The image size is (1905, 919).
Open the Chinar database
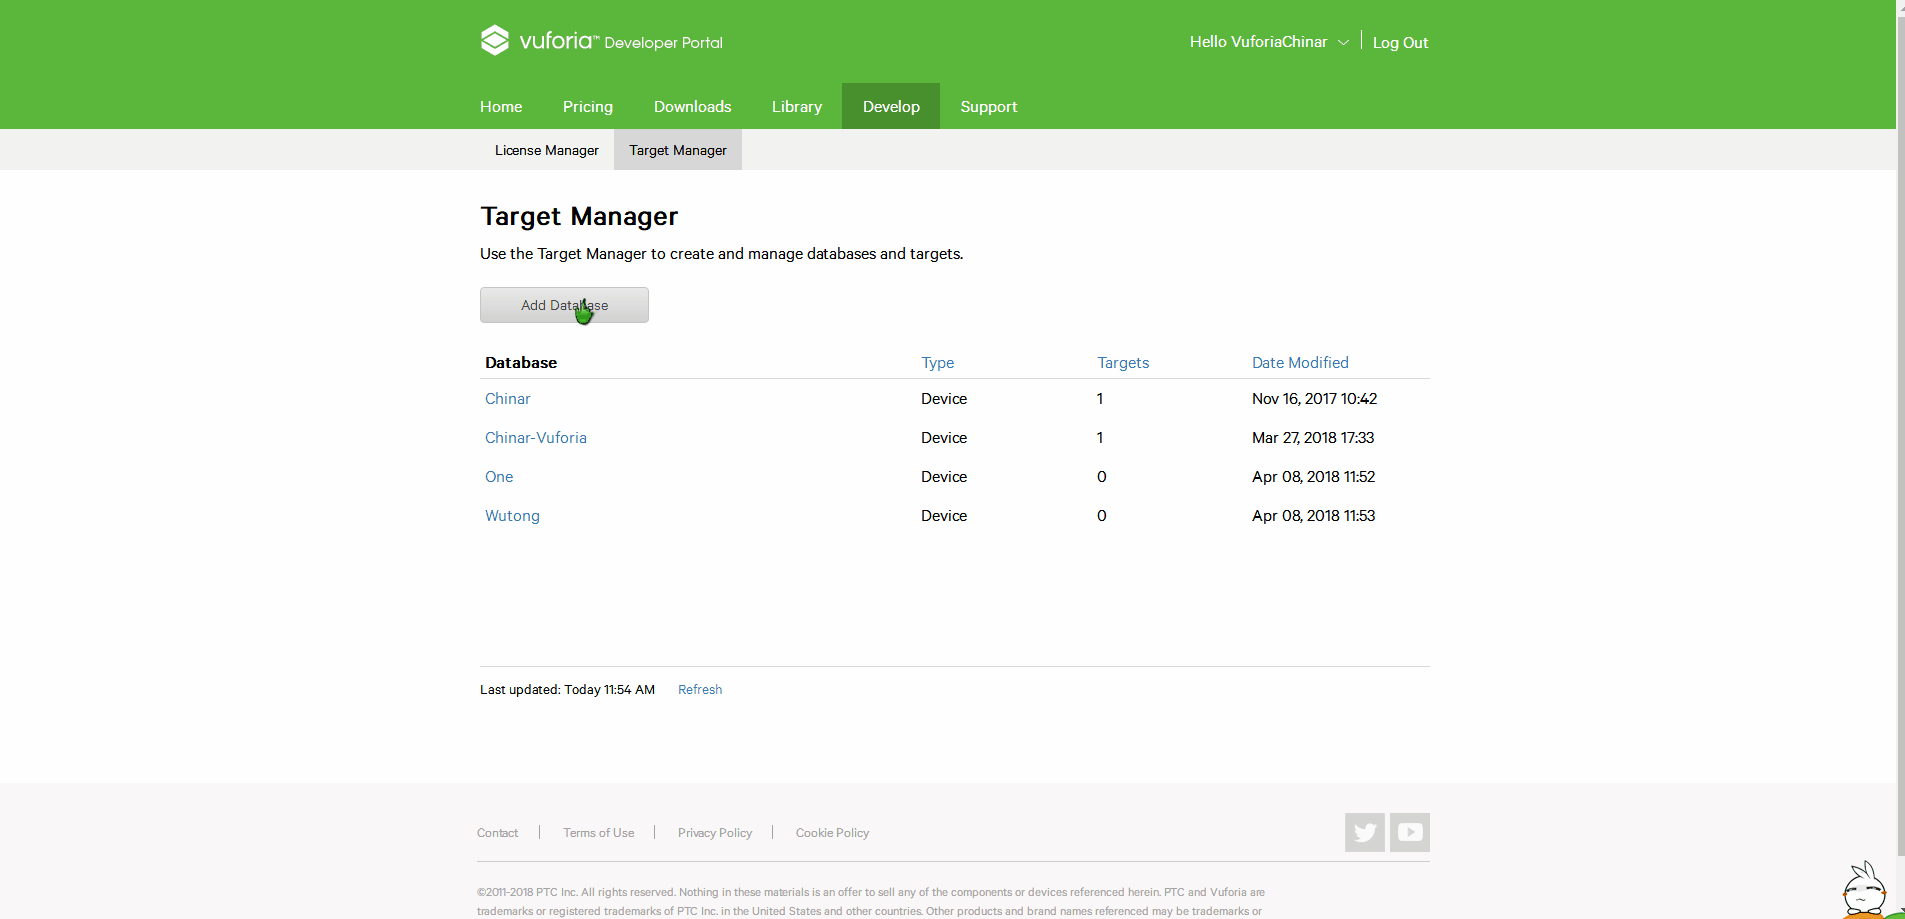click(508, 398)
